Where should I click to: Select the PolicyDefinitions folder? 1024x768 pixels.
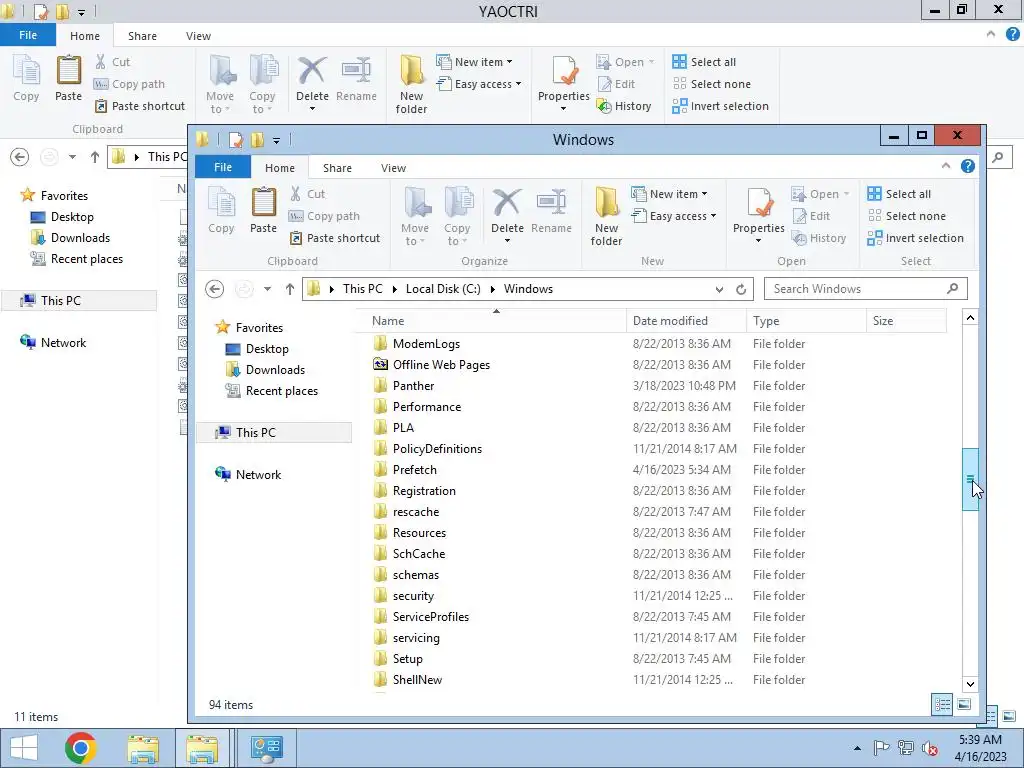[437, 449]
